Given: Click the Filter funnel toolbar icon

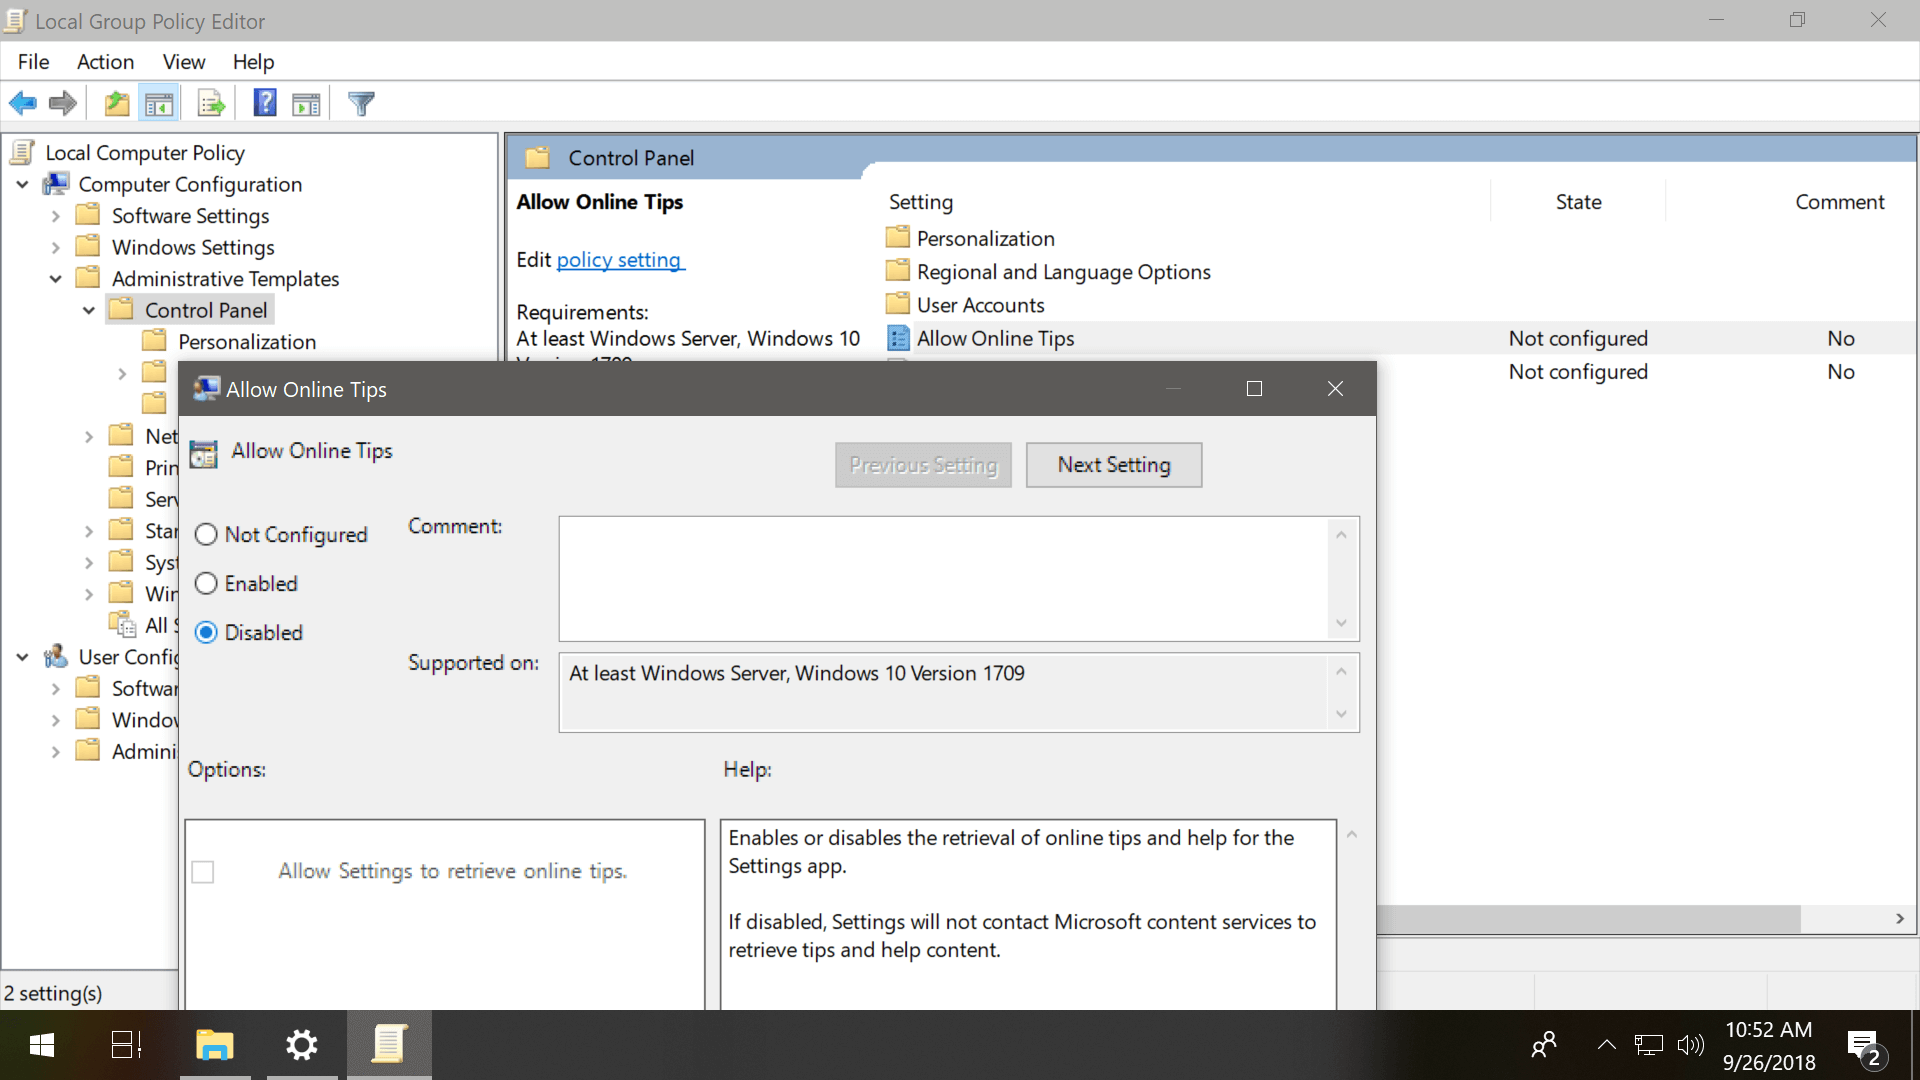Looking at the screenshot, I should [x=361, y=103].
